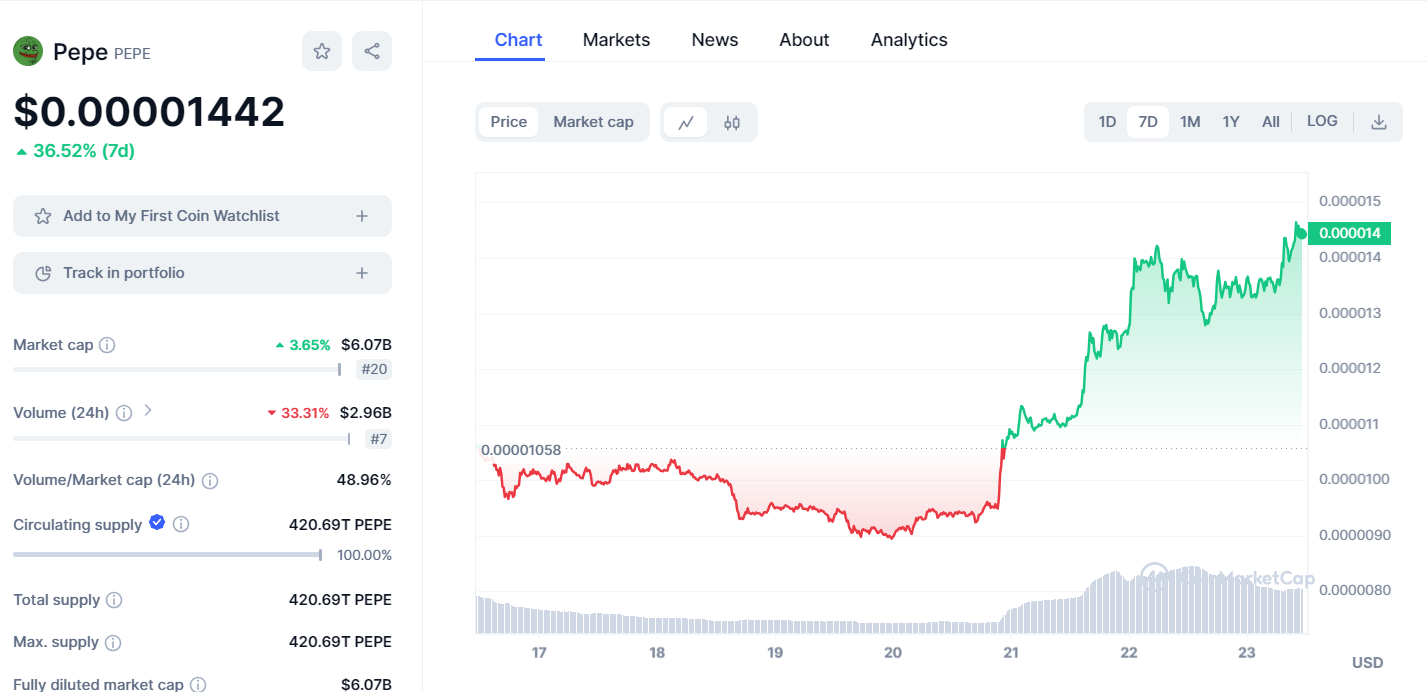Open the News tab

(715, 40)
